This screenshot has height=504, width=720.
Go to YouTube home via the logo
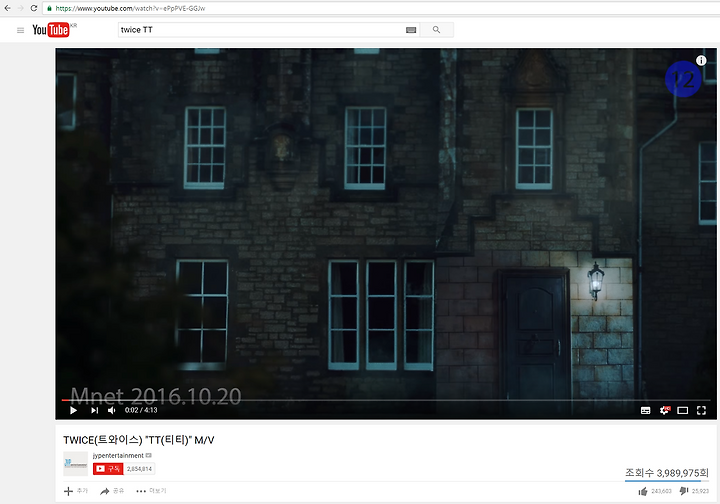pos(51,30)
